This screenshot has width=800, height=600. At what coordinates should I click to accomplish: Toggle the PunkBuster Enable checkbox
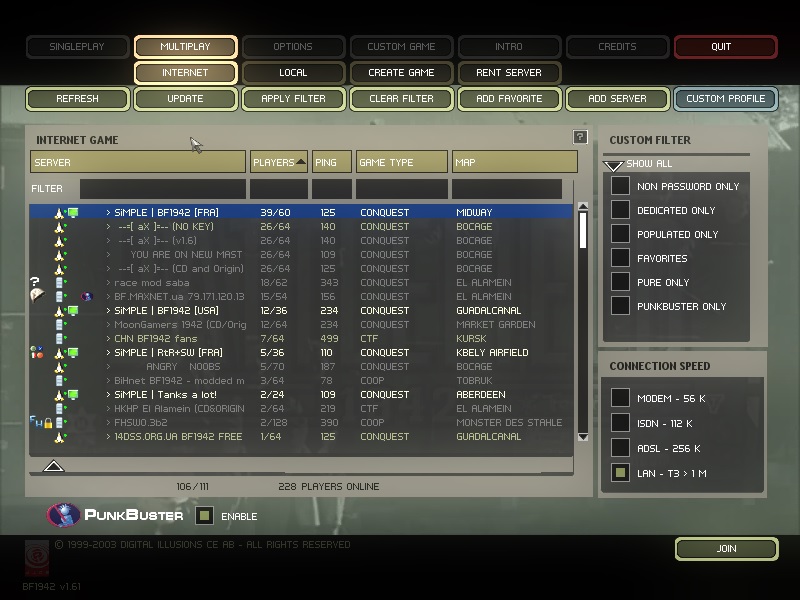point(205,516)
